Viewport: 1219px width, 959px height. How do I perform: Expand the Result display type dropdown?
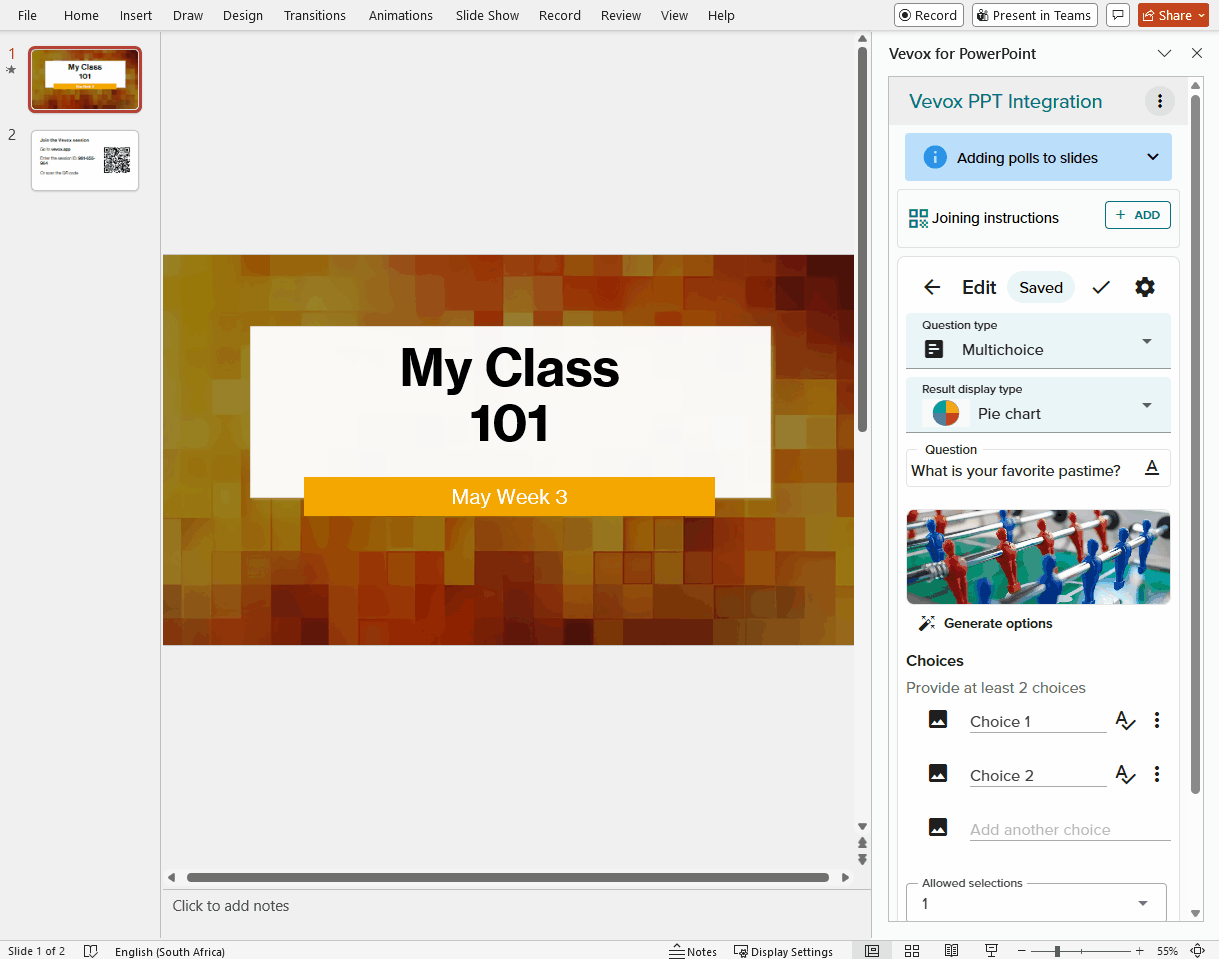coord(1147,405)
